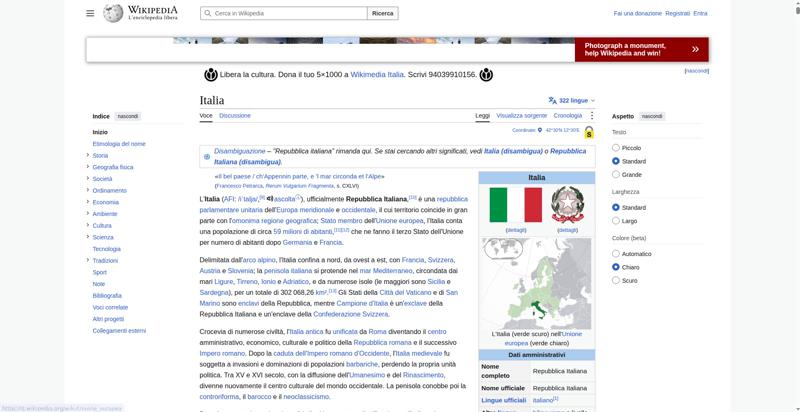
Task: Play the ascolta audio speaker icon
Action: [x=270, y=198]
